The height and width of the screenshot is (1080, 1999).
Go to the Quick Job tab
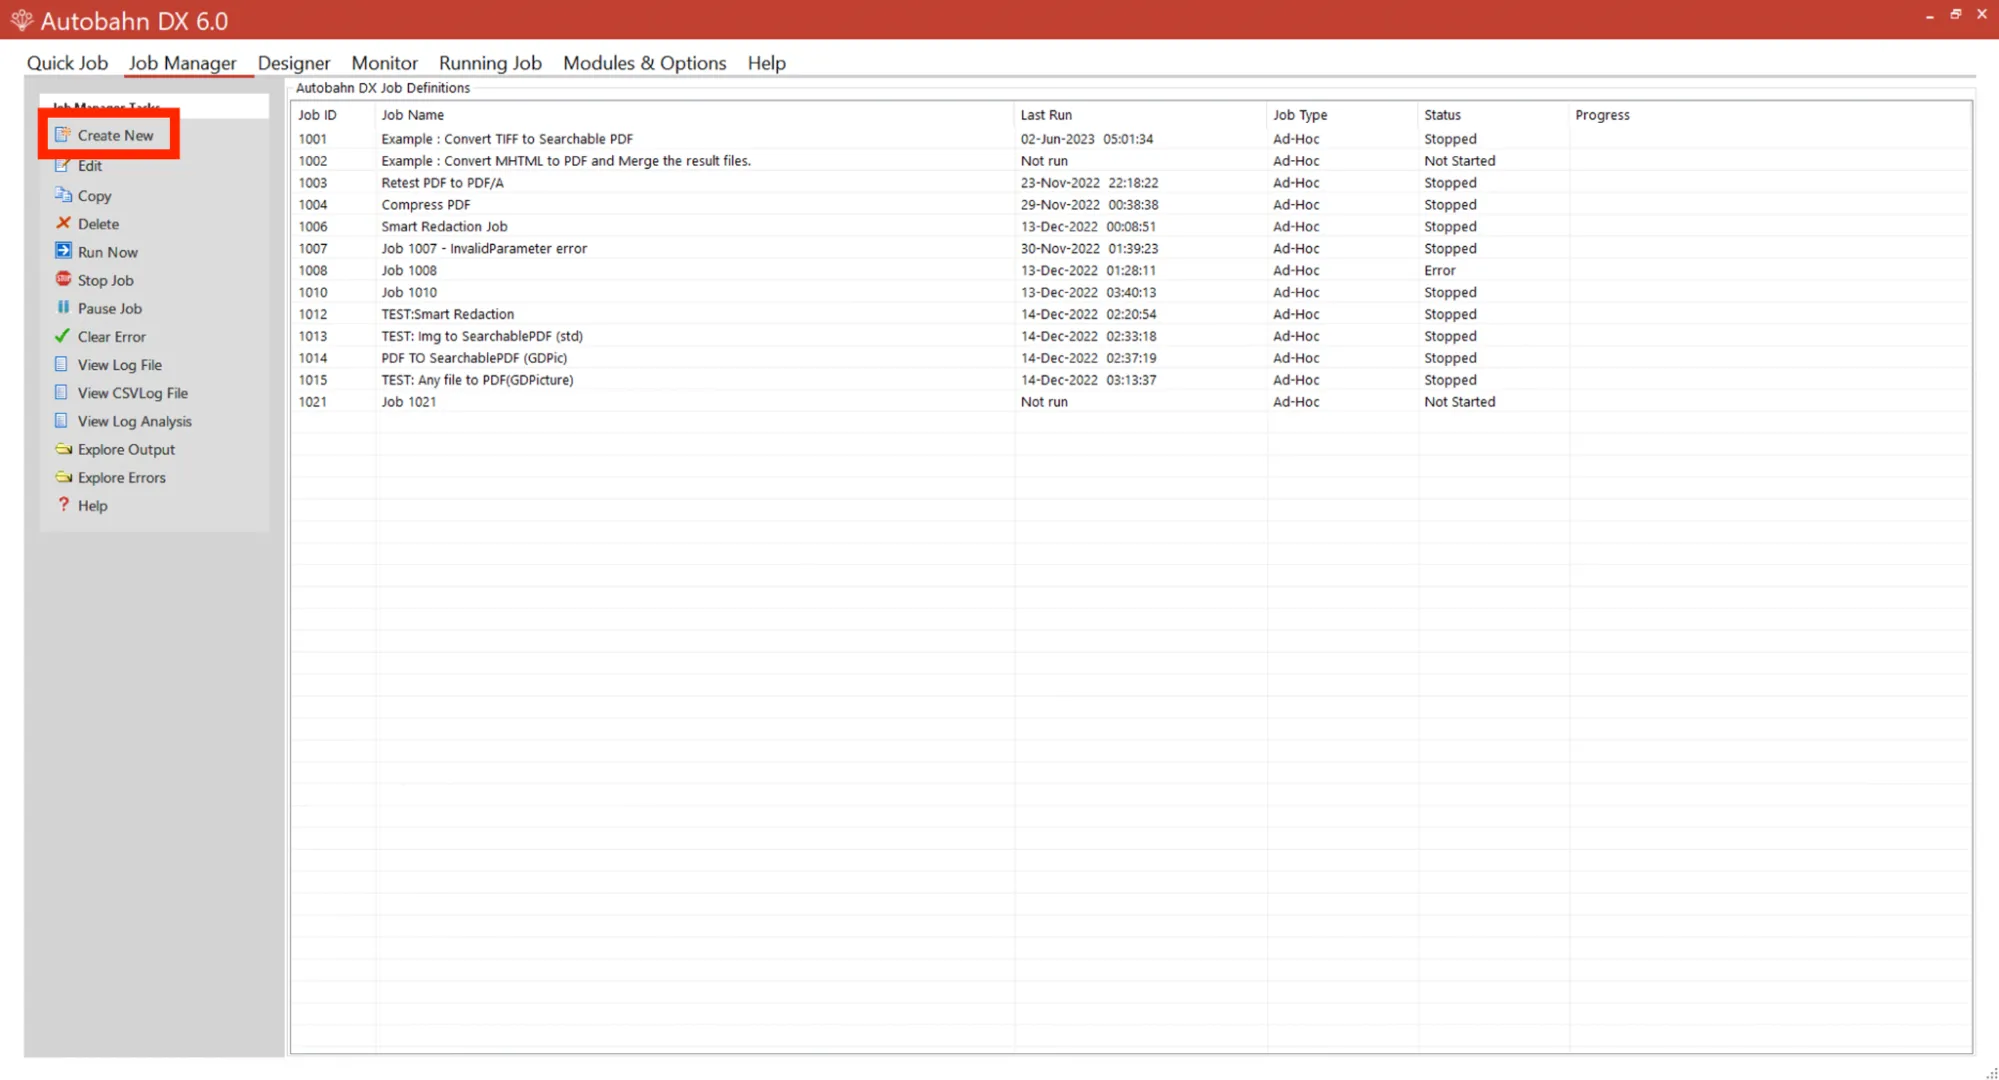click(x=67, y=63)
